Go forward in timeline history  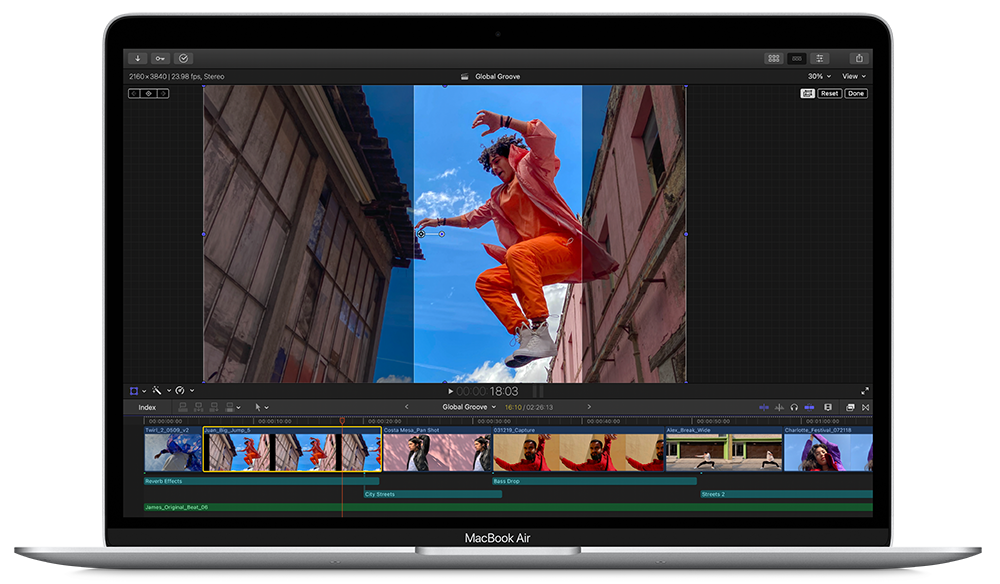[589, 407]
